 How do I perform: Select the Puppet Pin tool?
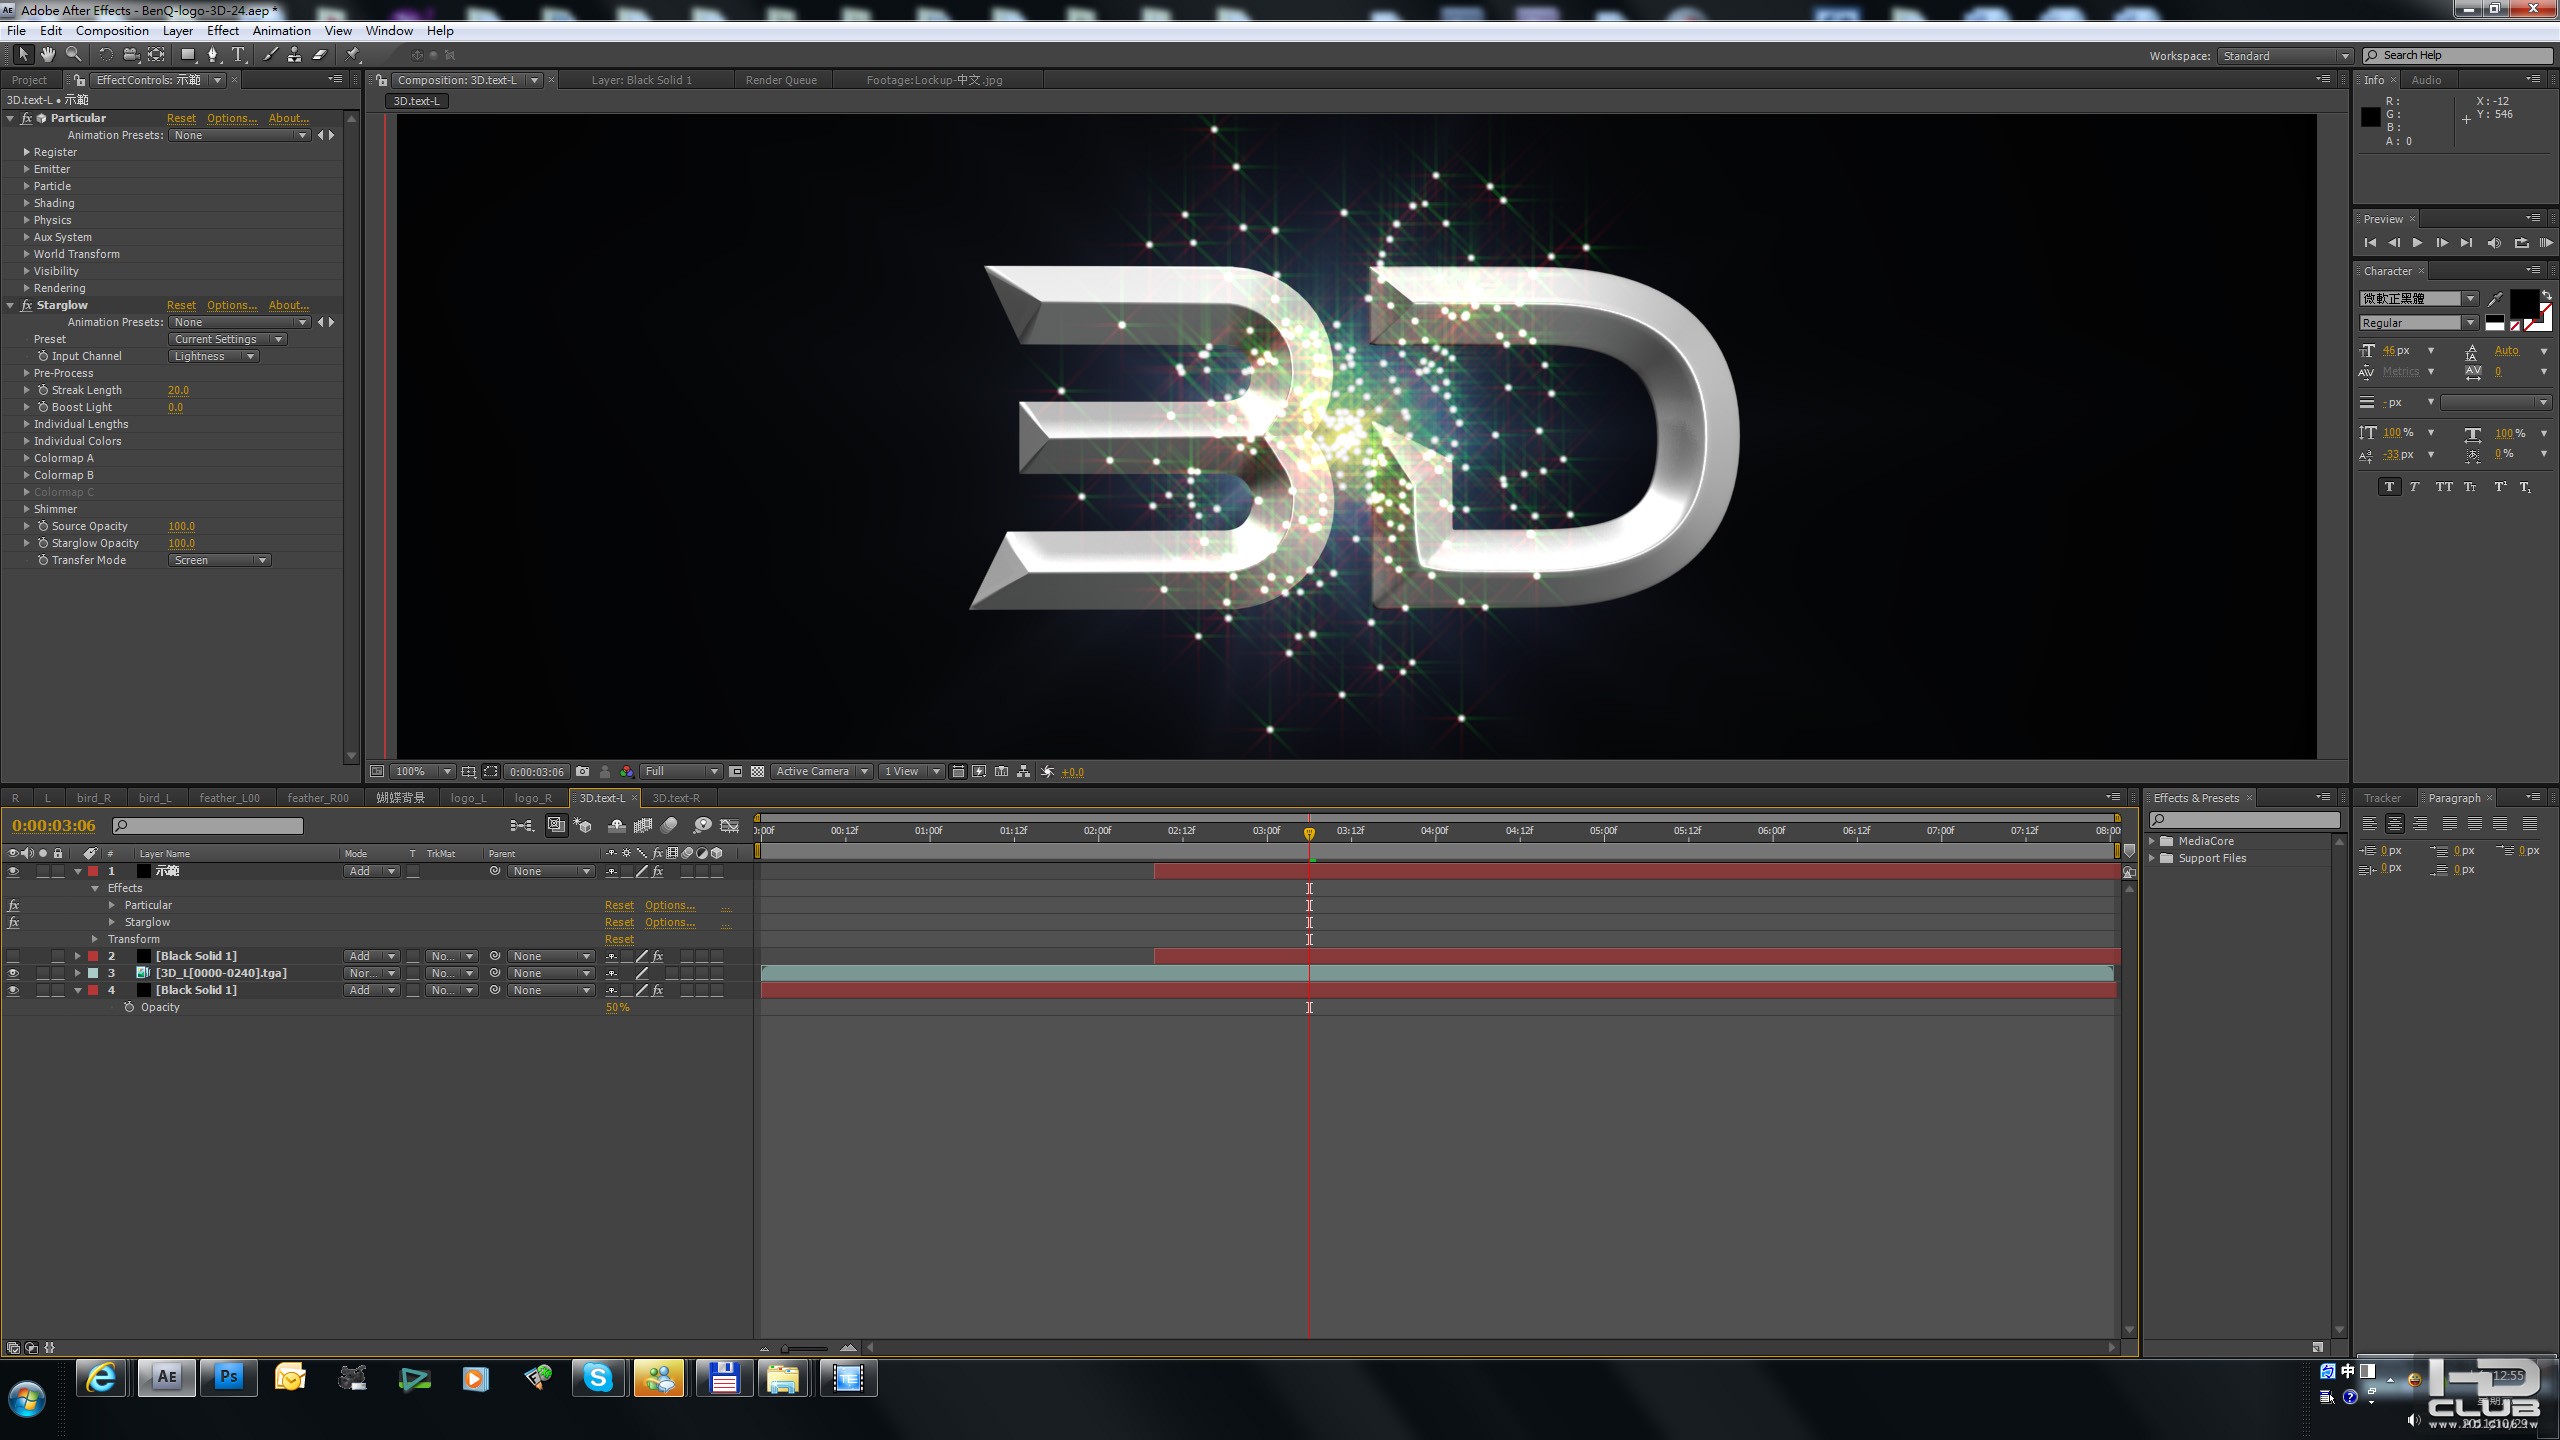[352, 55]
